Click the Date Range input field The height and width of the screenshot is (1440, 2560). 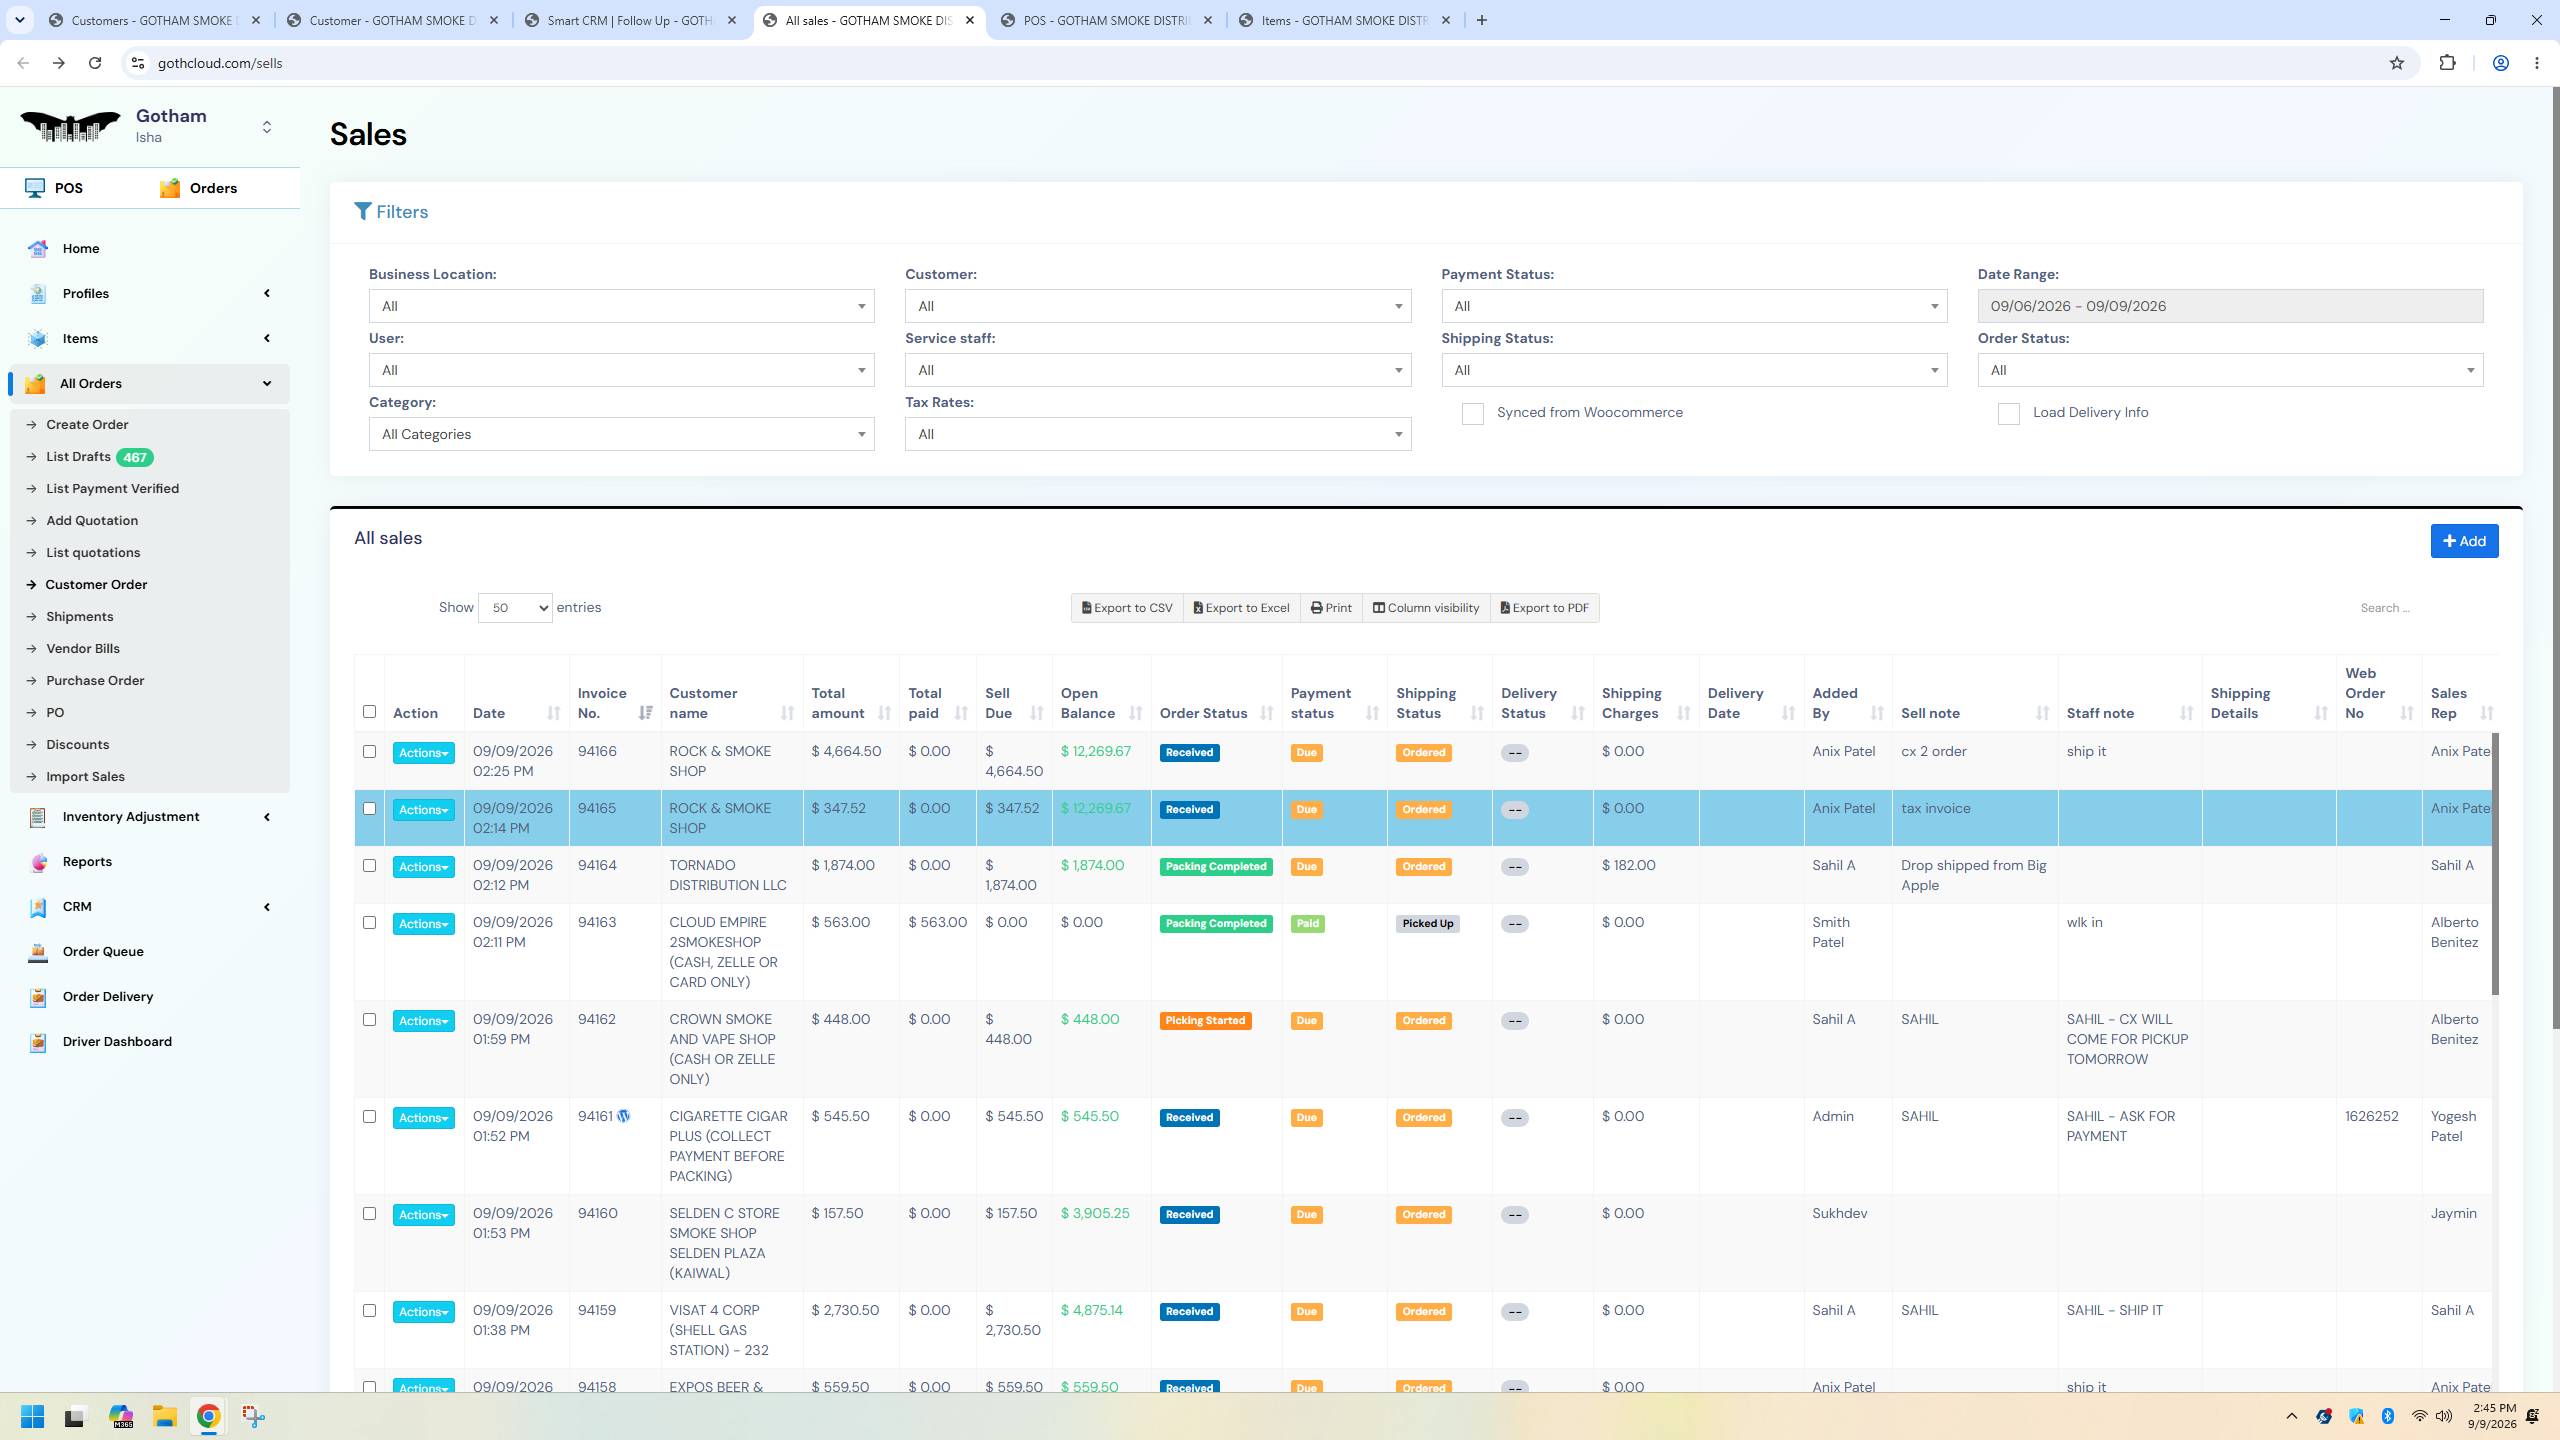[2230, 306]
